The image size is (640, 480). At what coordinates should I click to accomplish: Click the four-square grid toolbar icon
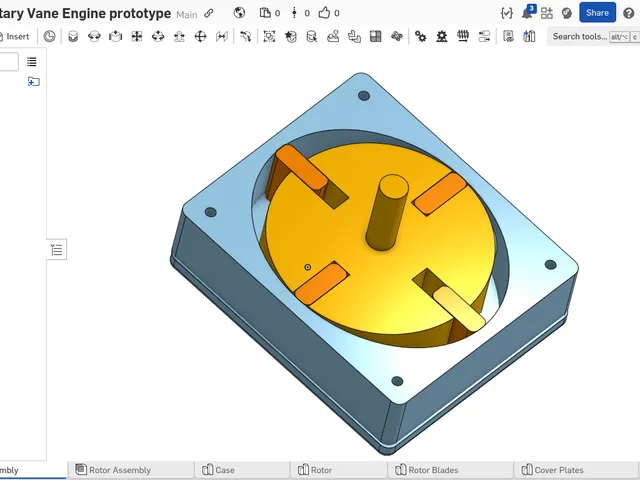point(376,36)
